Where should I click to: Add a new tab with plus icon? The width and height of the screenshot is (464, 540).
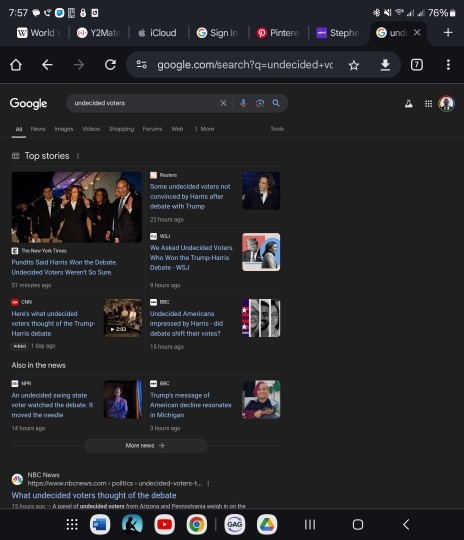[448, 33]
